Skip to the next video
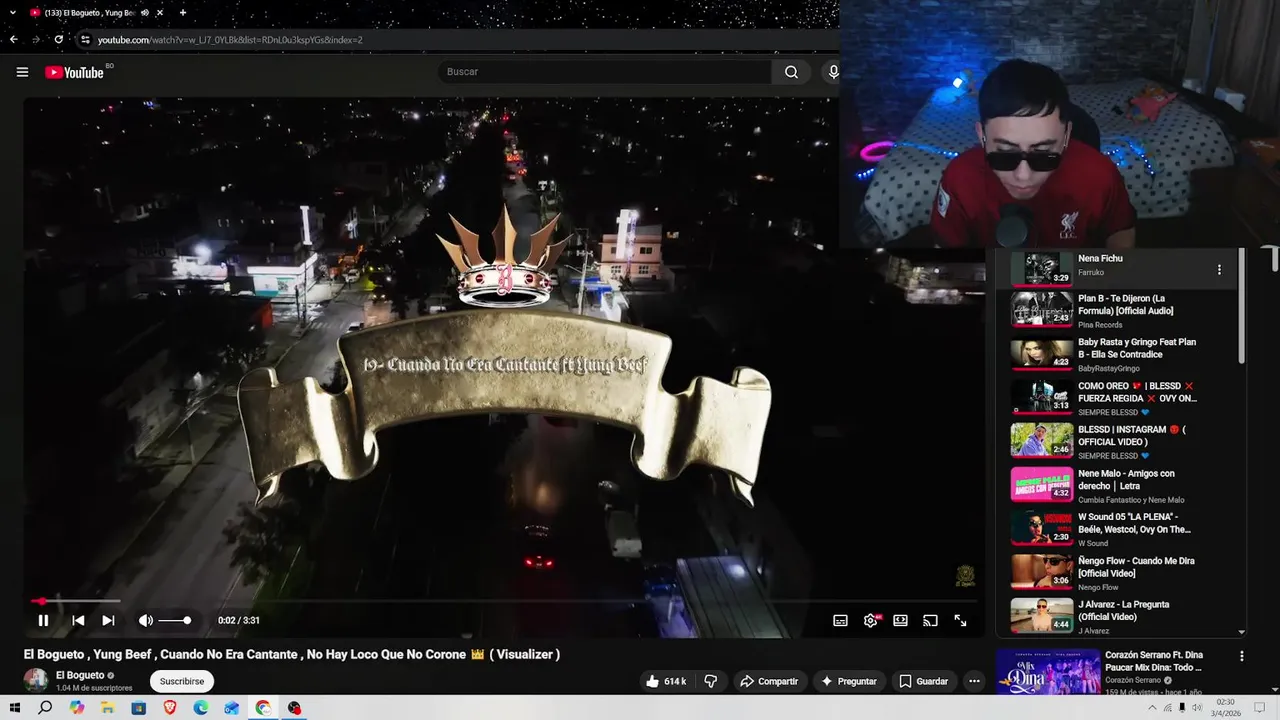1280x720 pixels. 108,620
